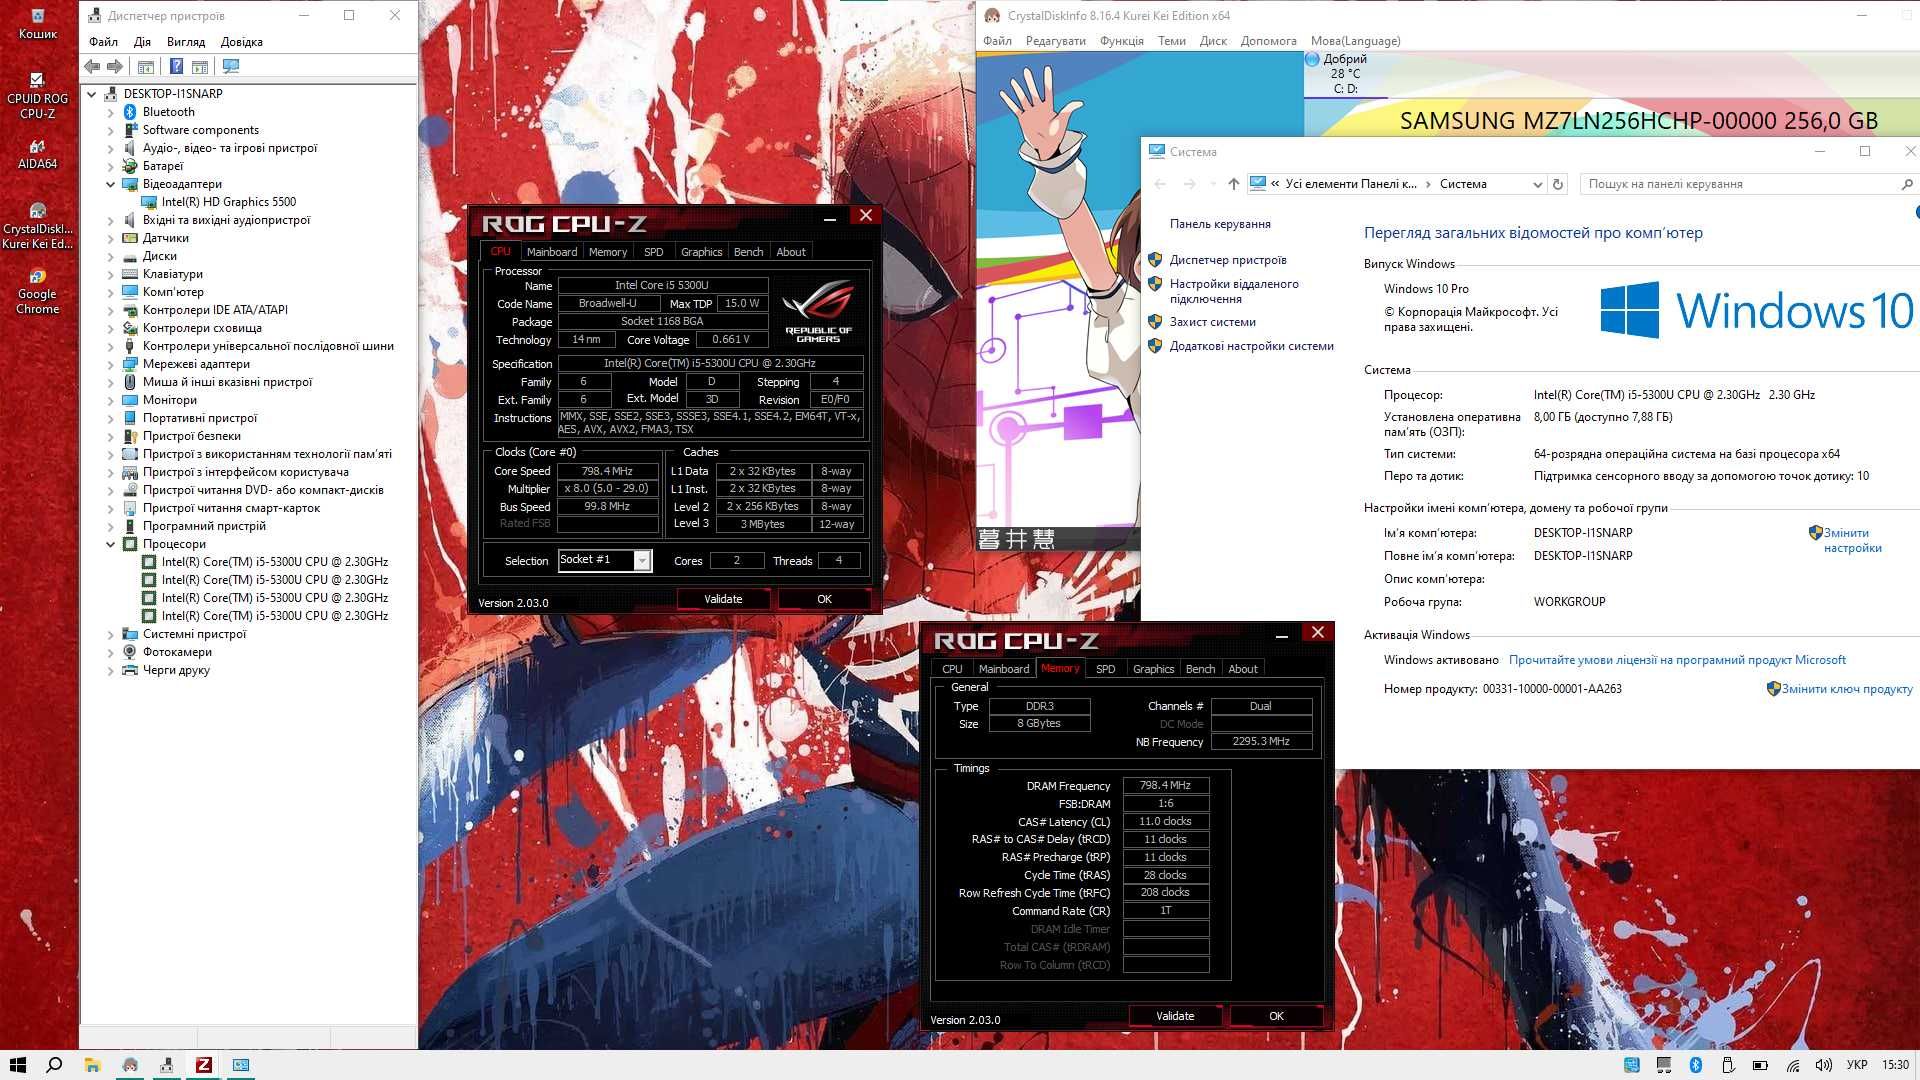Select the C: D: disk entry in CrystalDiskInfo
This screenshot has width=1920, height=1080.
[1345, 74]
